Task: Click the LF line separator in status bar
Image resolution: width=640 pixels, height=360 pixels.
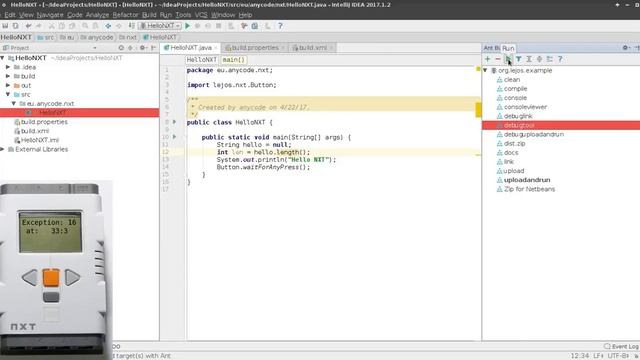Action: click(x=598, y=356)
